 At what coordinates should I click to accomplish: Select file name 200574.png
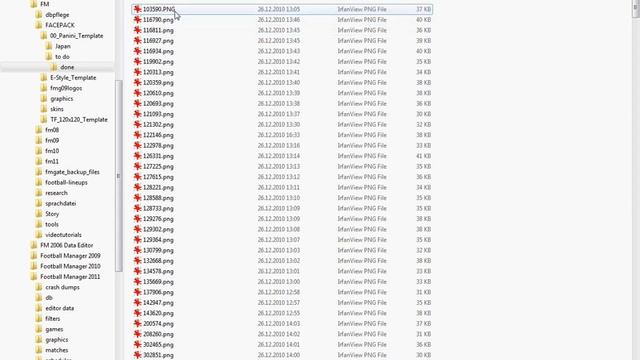pyautogui.click(x=158, y=324)
